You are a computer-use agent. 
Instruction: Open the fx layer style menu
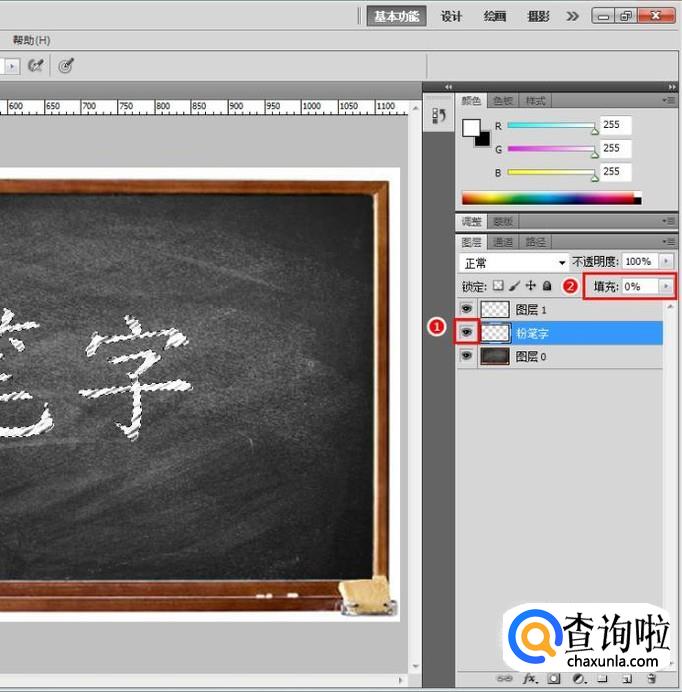pyautogui.click(x=531, y=678)
